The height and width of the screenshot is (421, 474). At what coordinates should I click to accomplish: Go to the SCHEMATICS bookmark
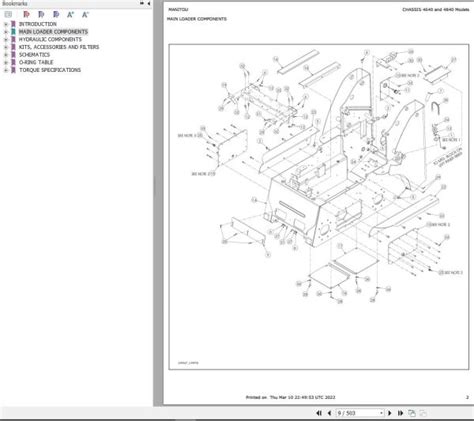click(34, 55)
